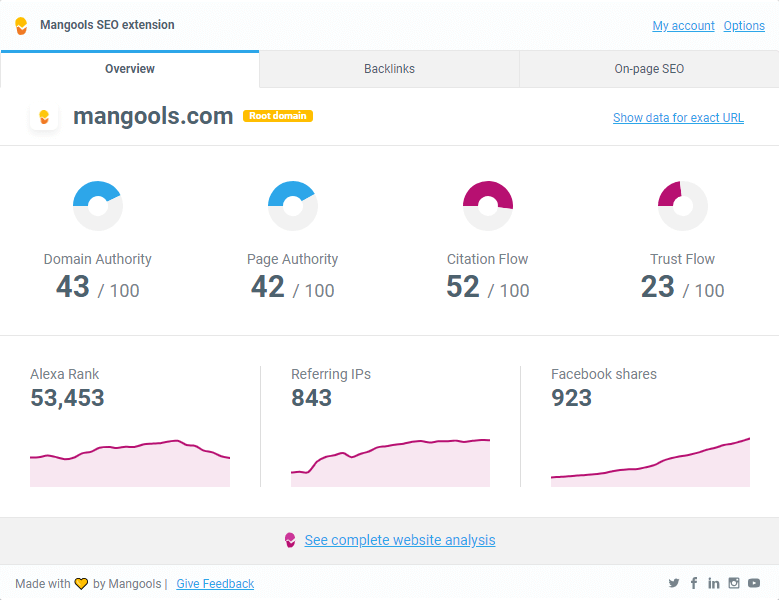Click the Trust Flow value 23
Screen dimensions: 779x600
658,287
